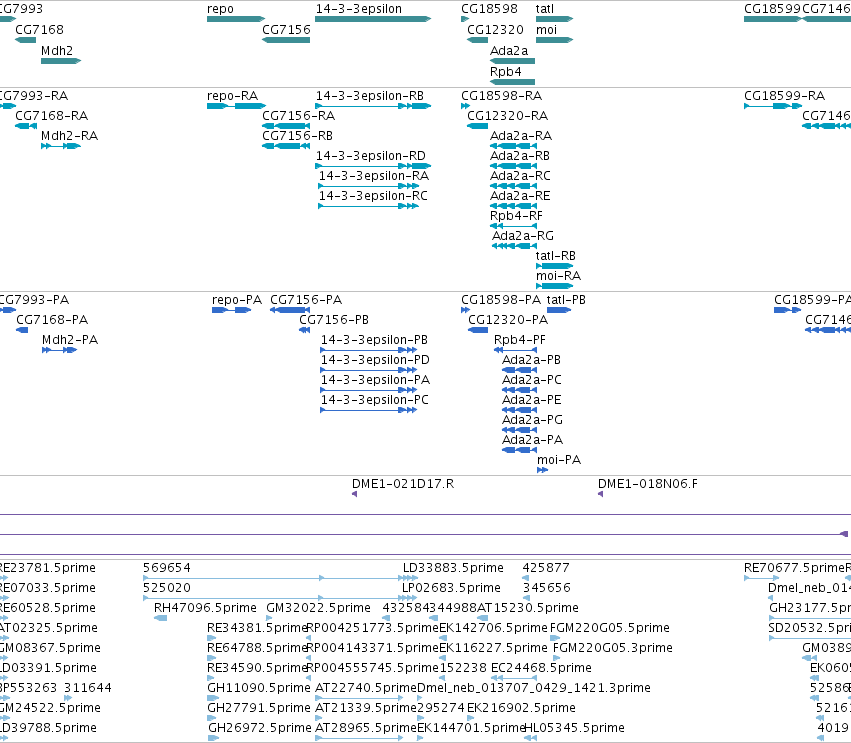Select the repo-PA protein label
The image size is (851, 743).
(x=237, y=300)
